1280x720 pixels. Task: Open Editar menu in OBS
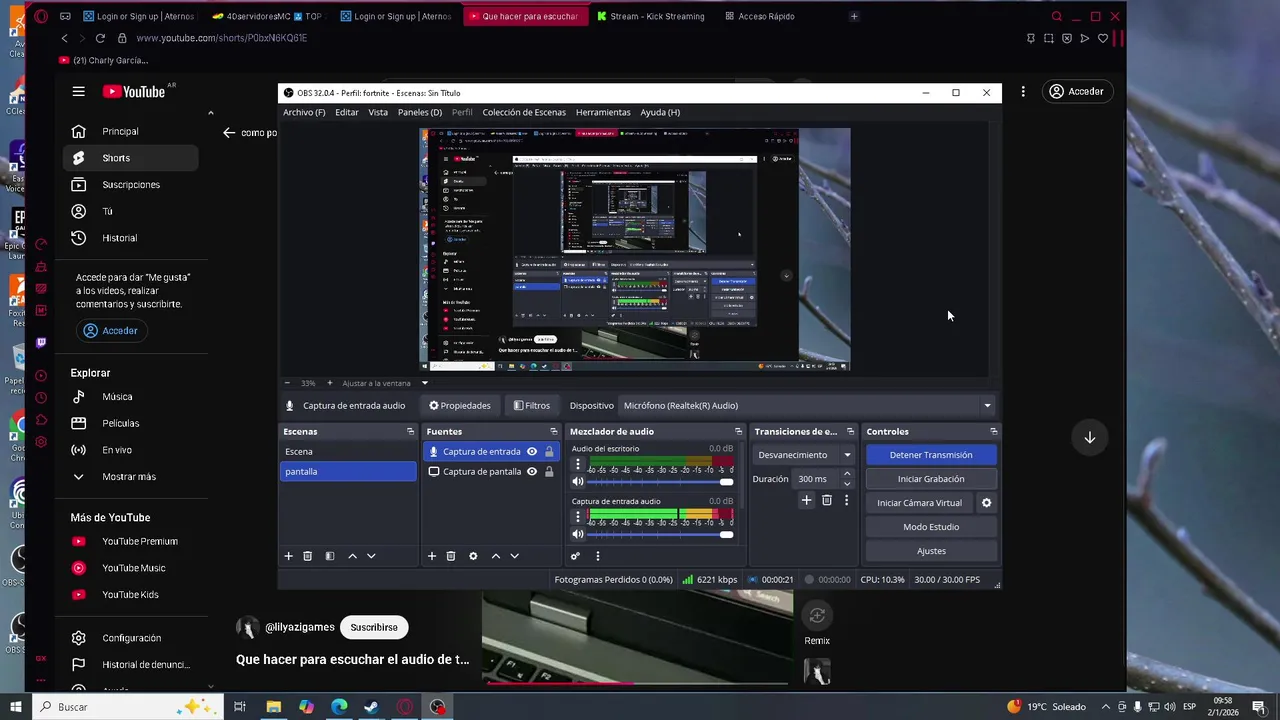coord(347,112)
